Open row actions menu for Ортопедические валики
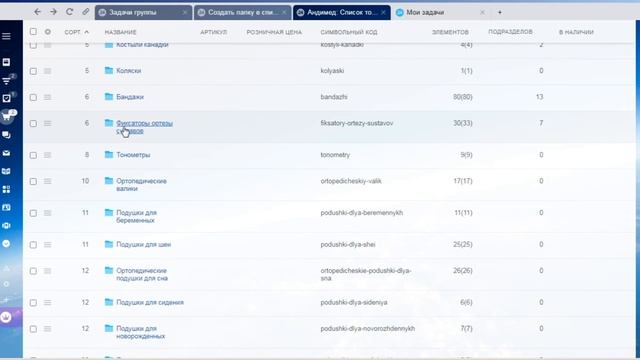 (48, 181)
